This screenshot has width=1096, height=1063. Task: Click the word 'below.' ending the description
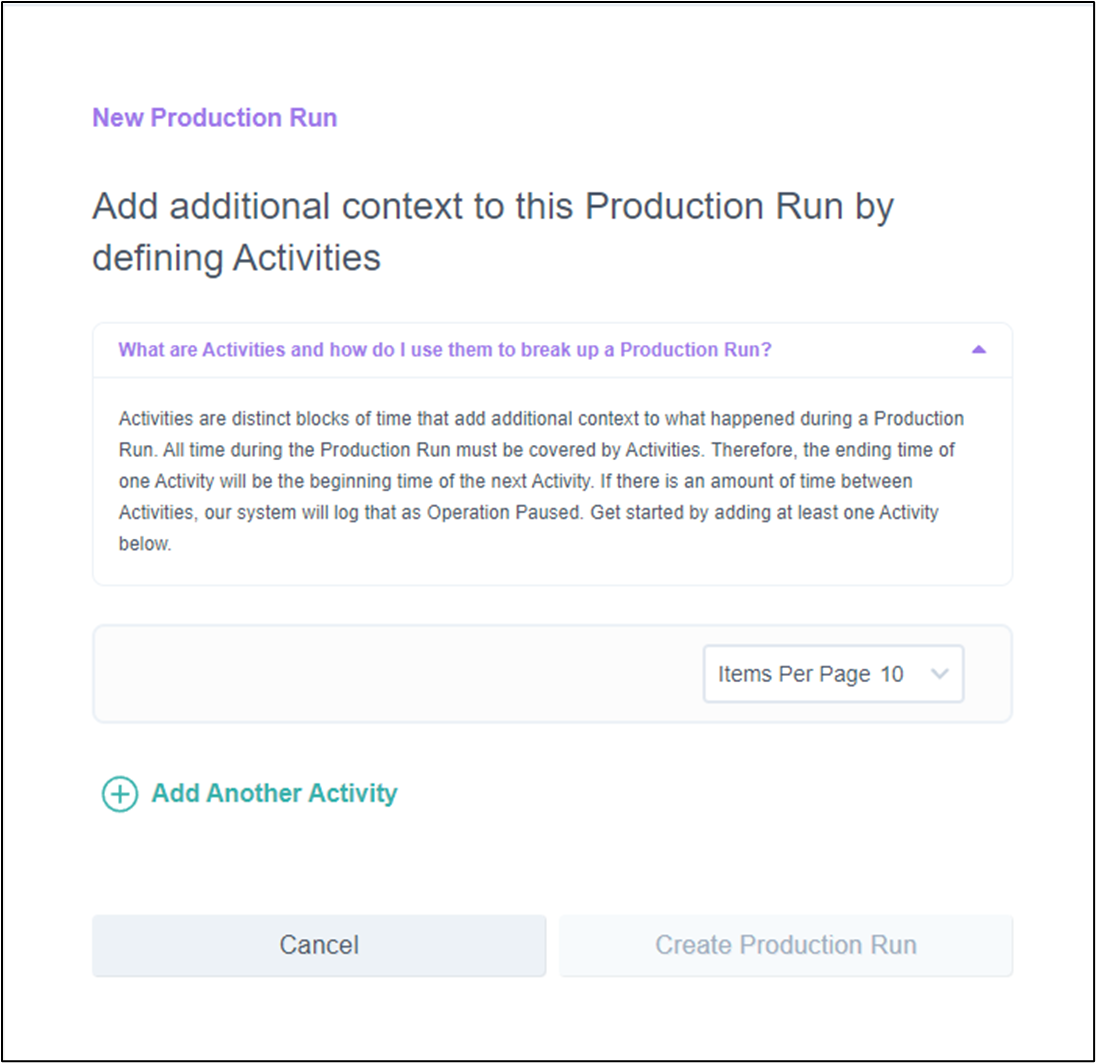[145, 544]
